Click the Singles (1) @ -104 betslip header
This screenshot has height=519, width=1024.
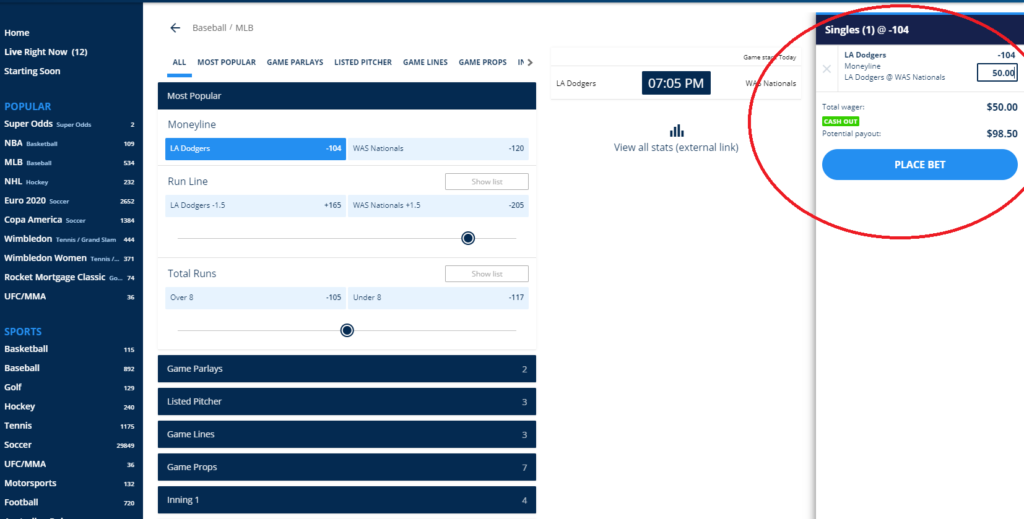point(920,29)
